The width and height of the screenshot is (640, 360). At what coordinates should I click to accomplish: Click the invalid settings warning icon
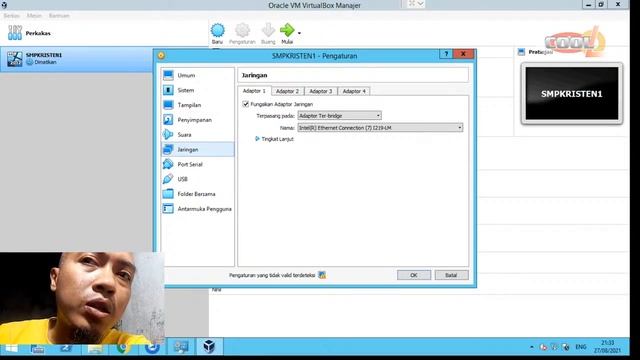point(322,275)
